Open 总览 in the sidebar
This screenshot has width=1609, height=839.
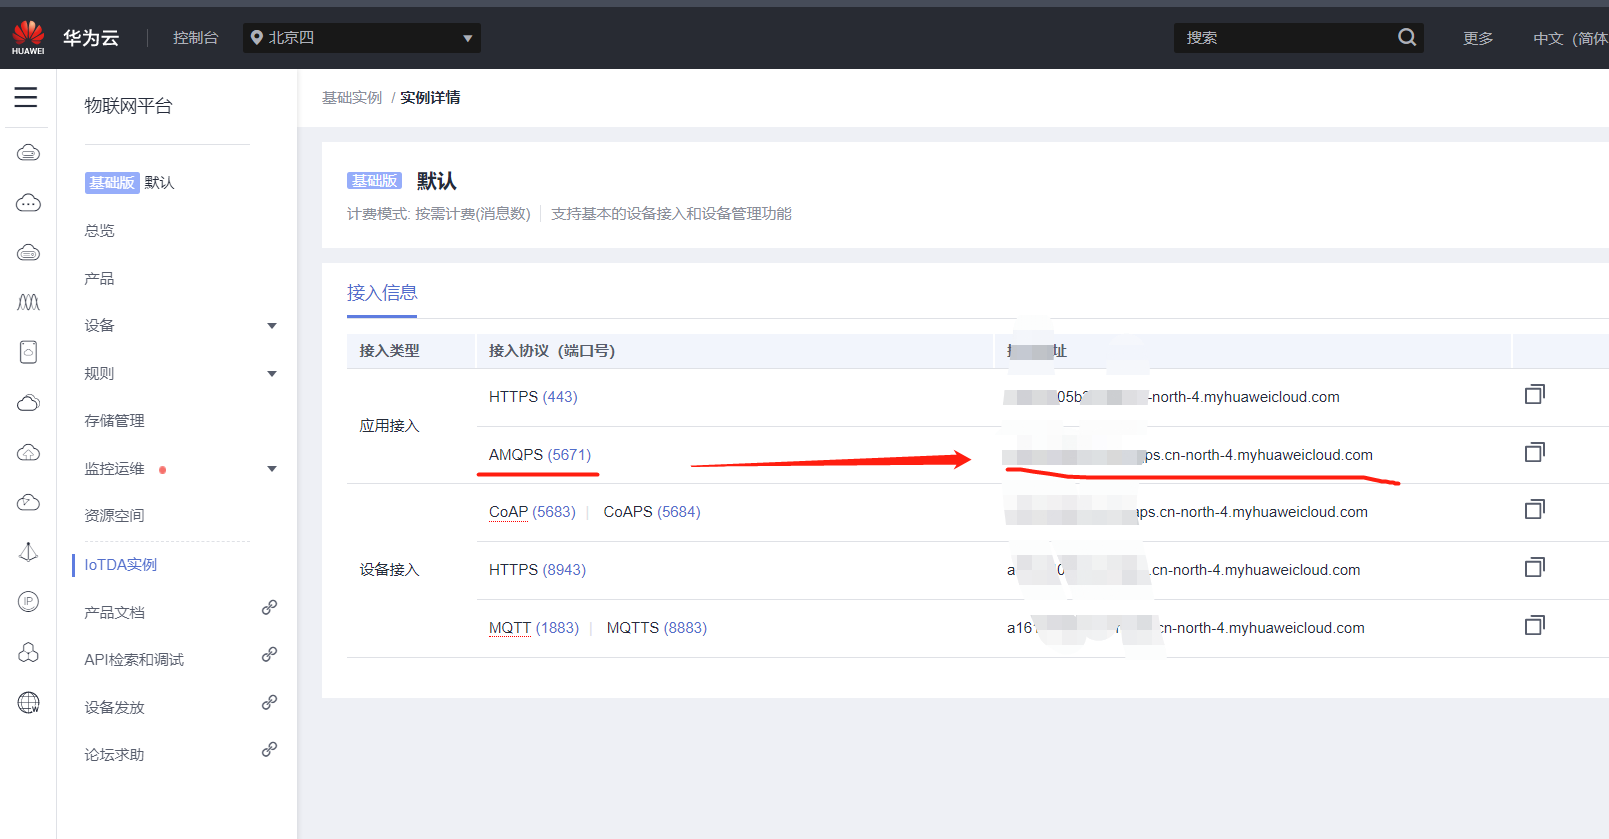tap(99, 231)
